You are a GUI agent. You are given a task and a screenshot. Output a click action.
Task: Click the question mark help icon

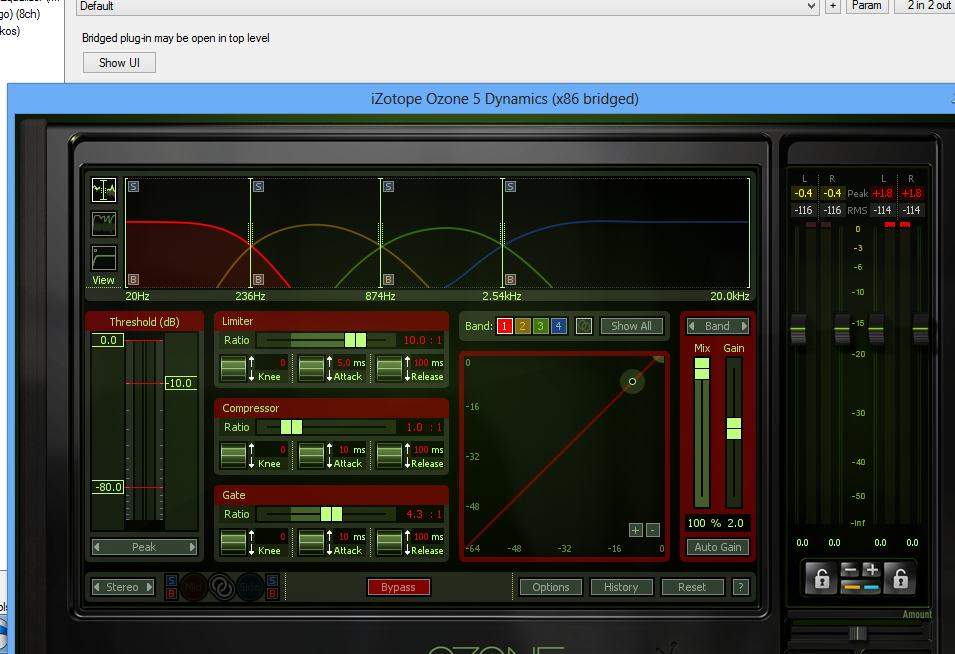pyautogui.click(x=741, y=587)
